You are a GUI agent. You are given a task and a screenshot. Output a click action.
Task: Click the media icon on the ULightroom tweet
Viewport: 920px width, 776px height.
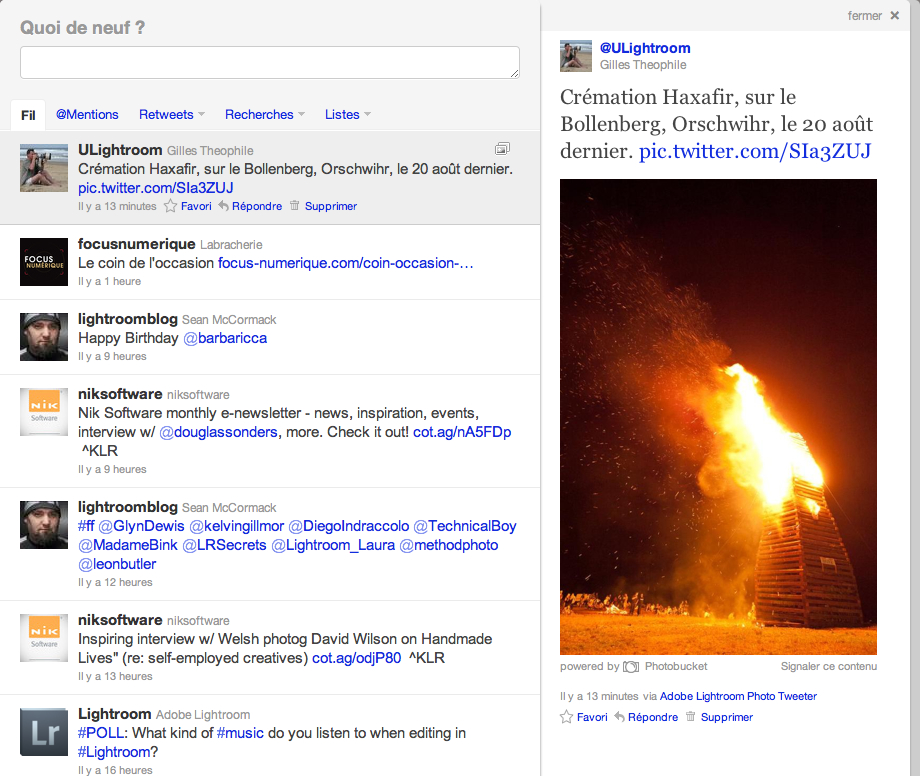(x=502, y=148)
